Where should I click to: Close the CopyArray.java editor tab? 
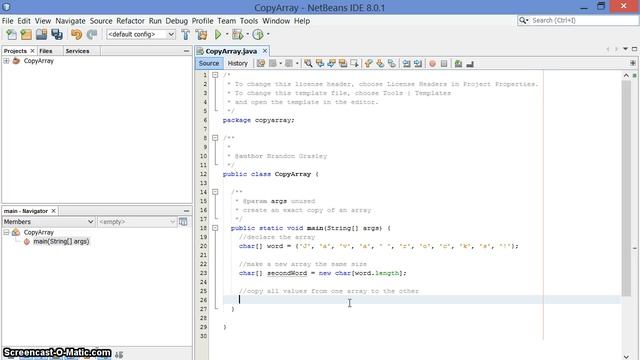264,51
